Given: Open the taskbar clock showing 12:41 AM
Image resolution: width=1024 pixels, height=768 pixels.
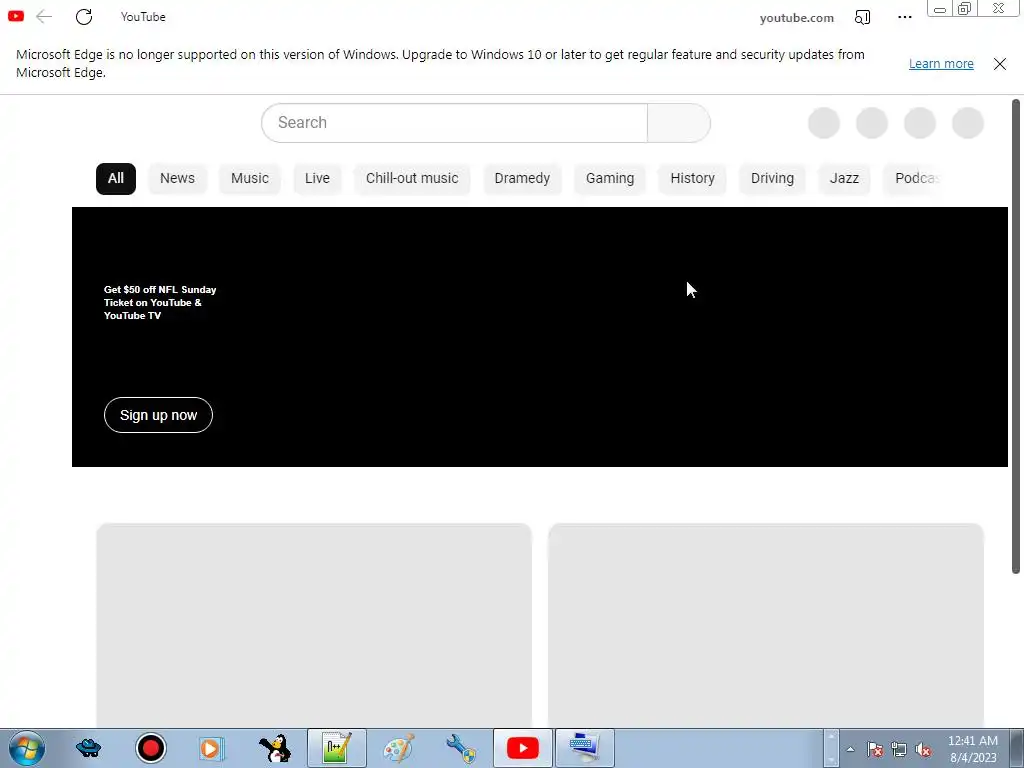Looking at the screenshot, I should pos(972,748).
